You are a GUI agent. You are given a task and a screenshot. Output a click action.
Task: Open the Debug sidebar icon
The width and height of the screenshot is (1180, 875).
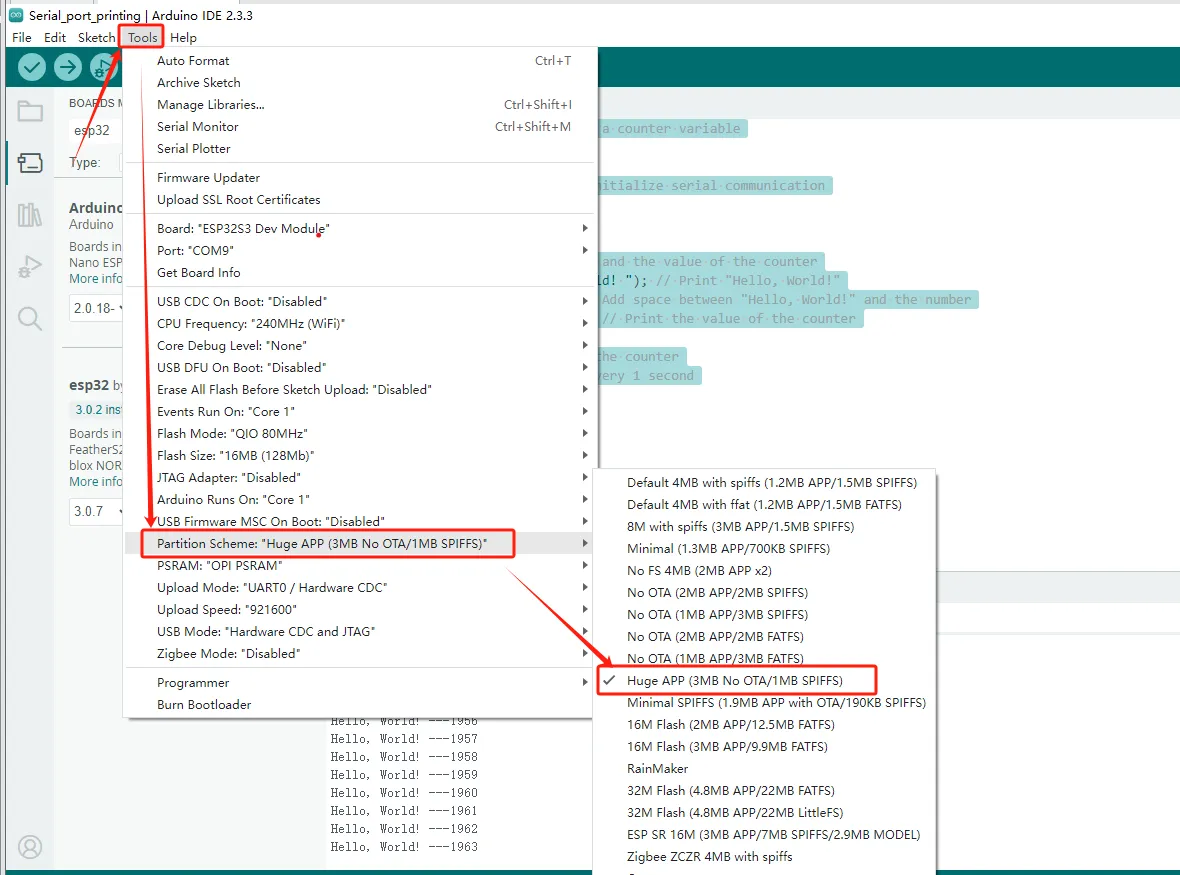pos(30,266)
